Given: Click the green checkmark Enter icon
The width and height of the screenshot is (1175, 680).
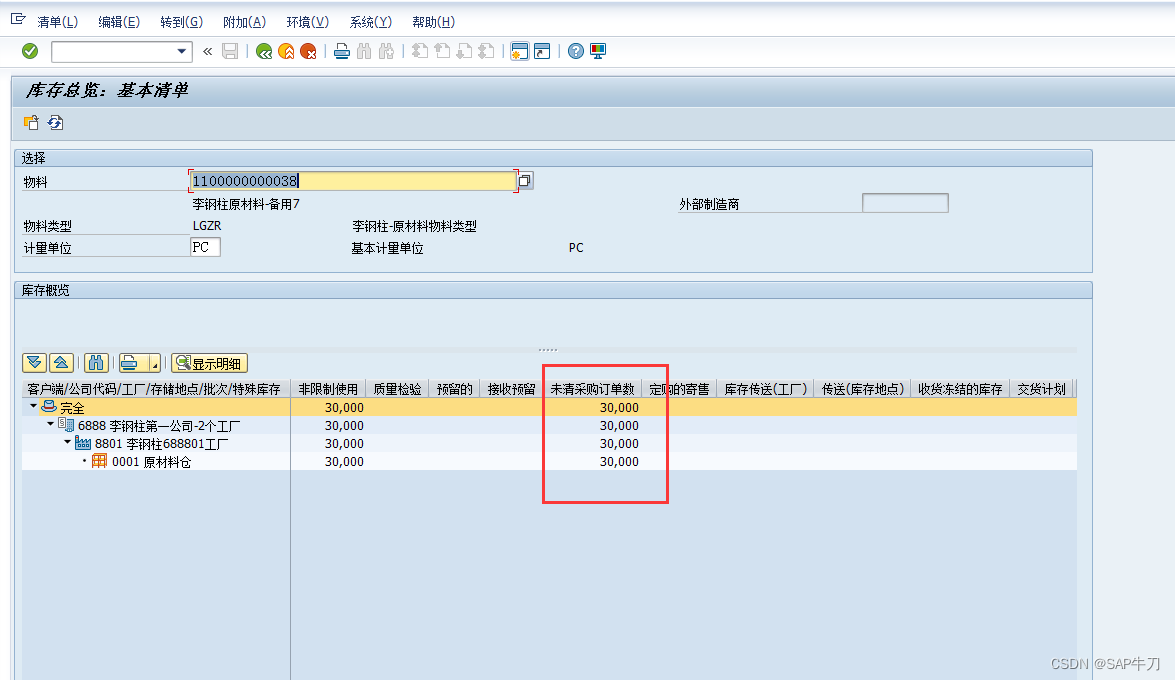Looking at the screenshot, I should [30, 51].
